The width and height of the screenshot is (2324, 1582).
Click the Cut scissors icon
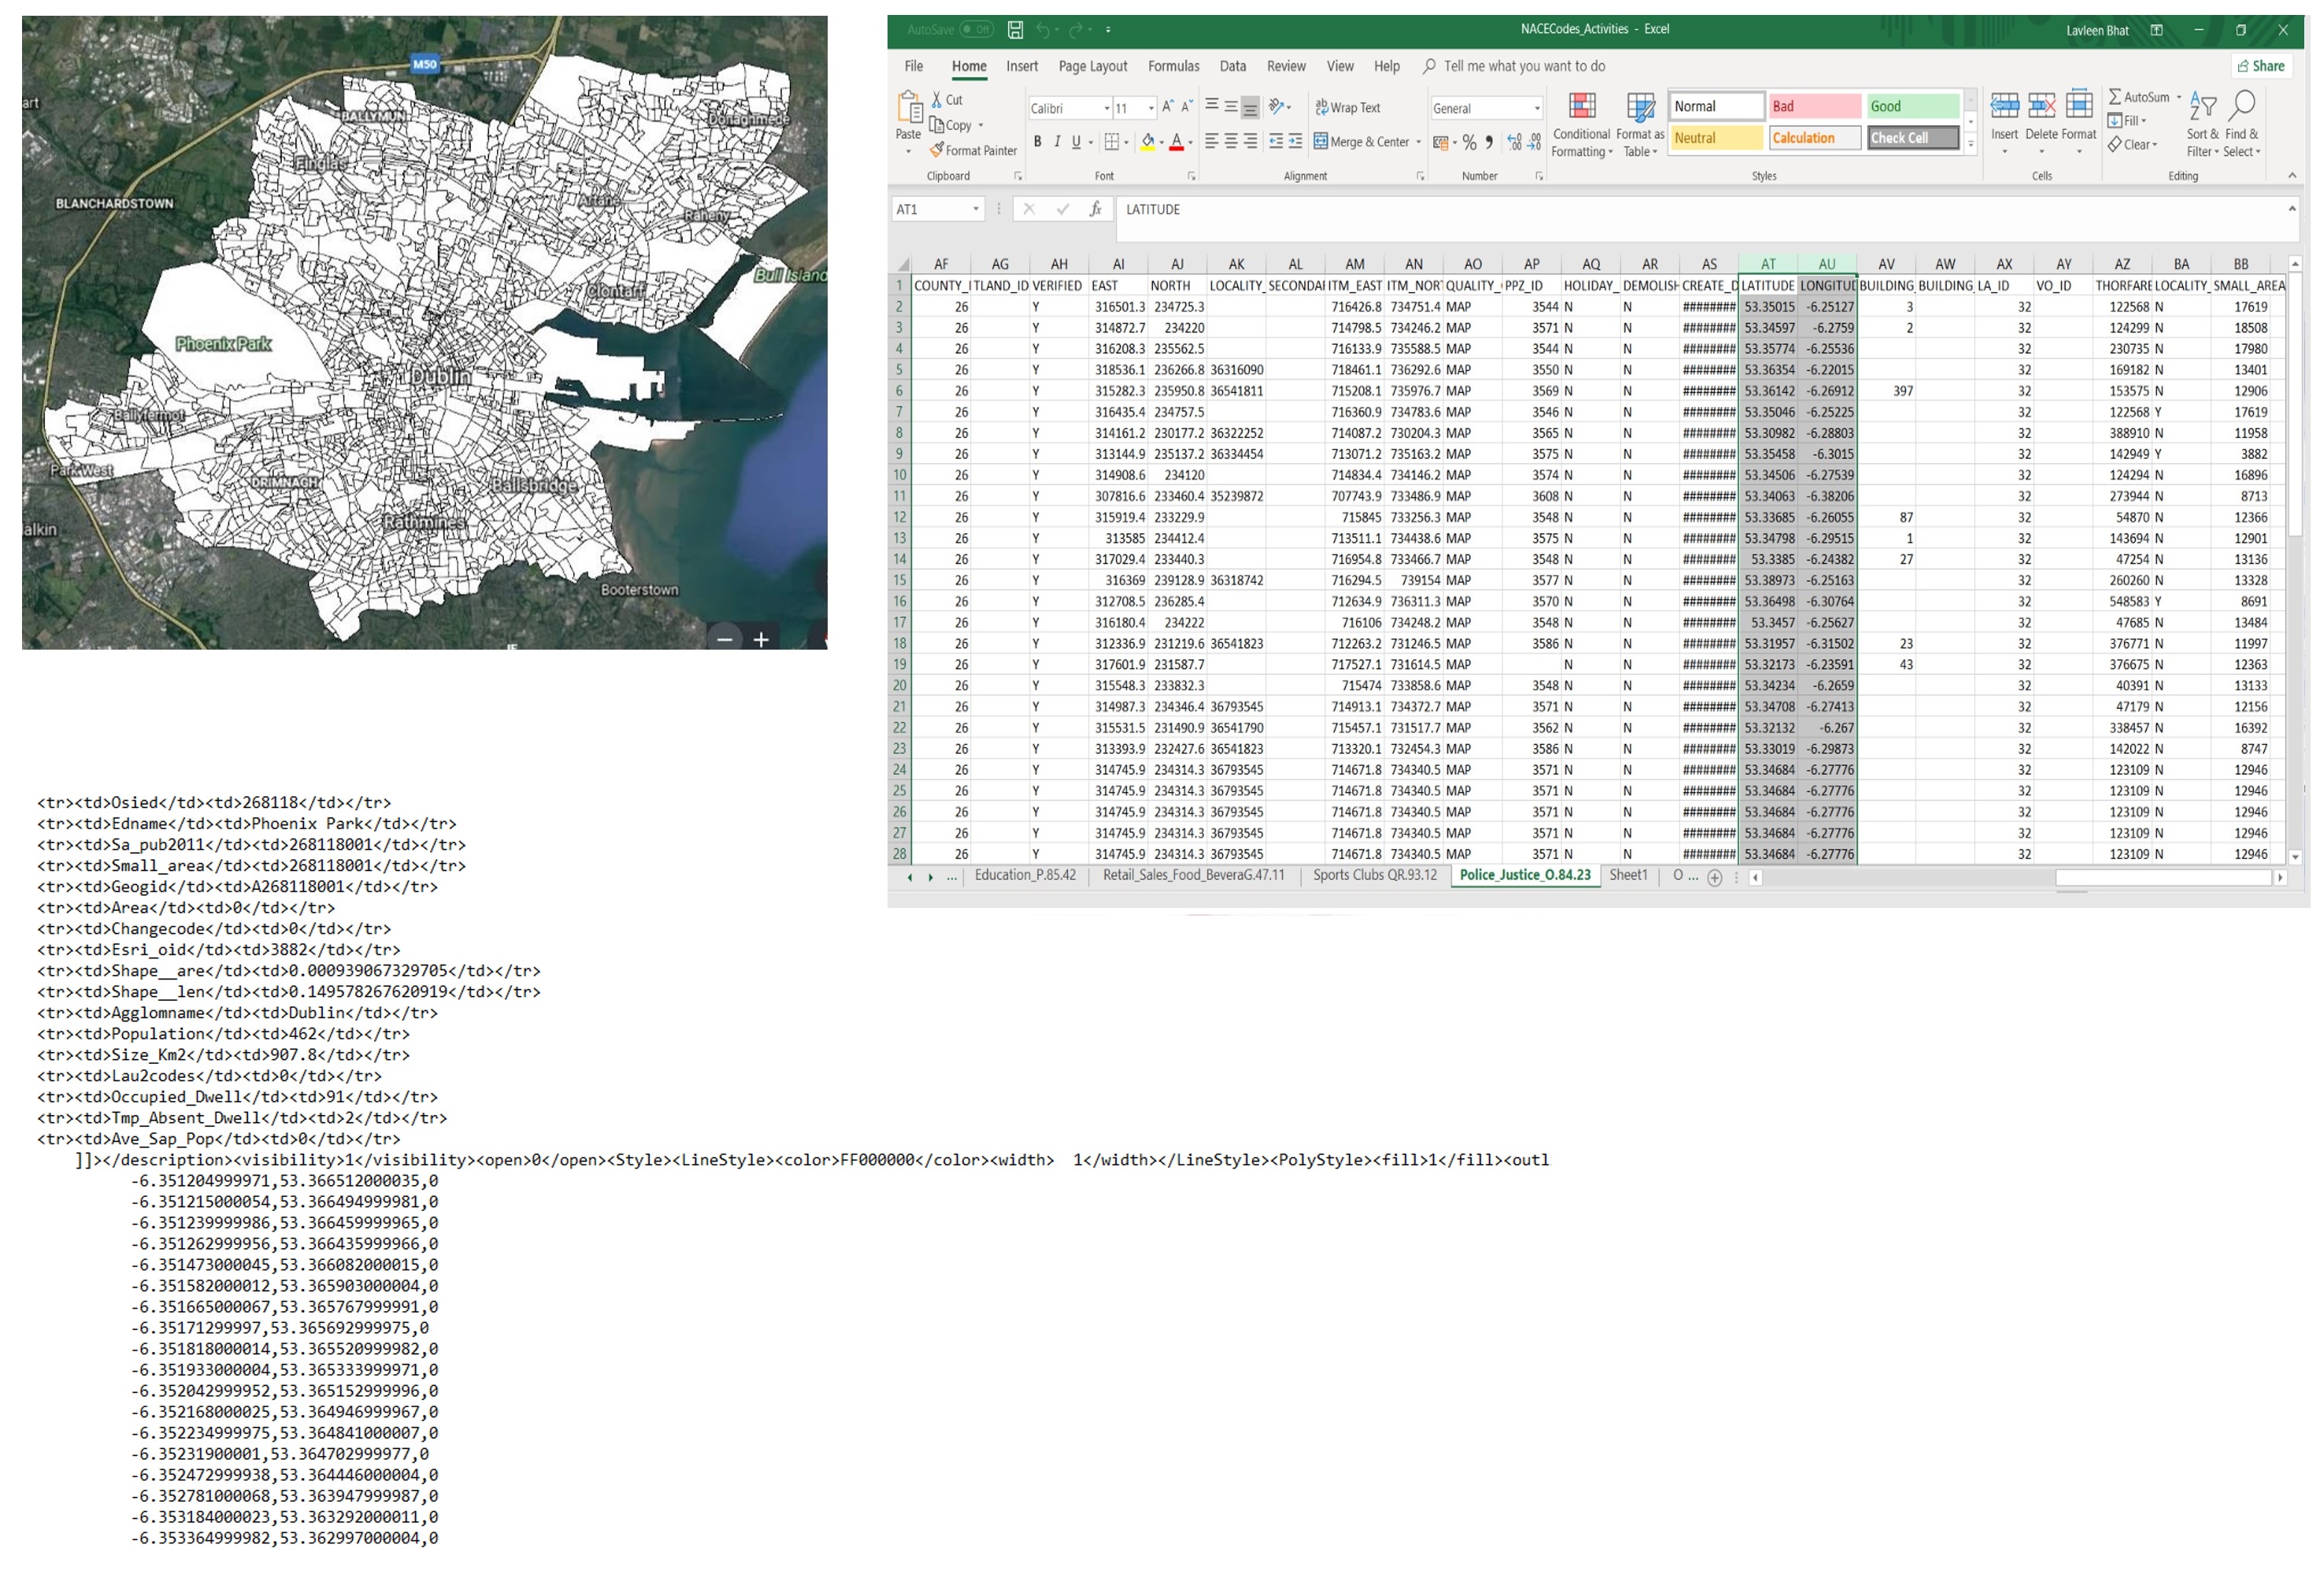coord(937,99)
